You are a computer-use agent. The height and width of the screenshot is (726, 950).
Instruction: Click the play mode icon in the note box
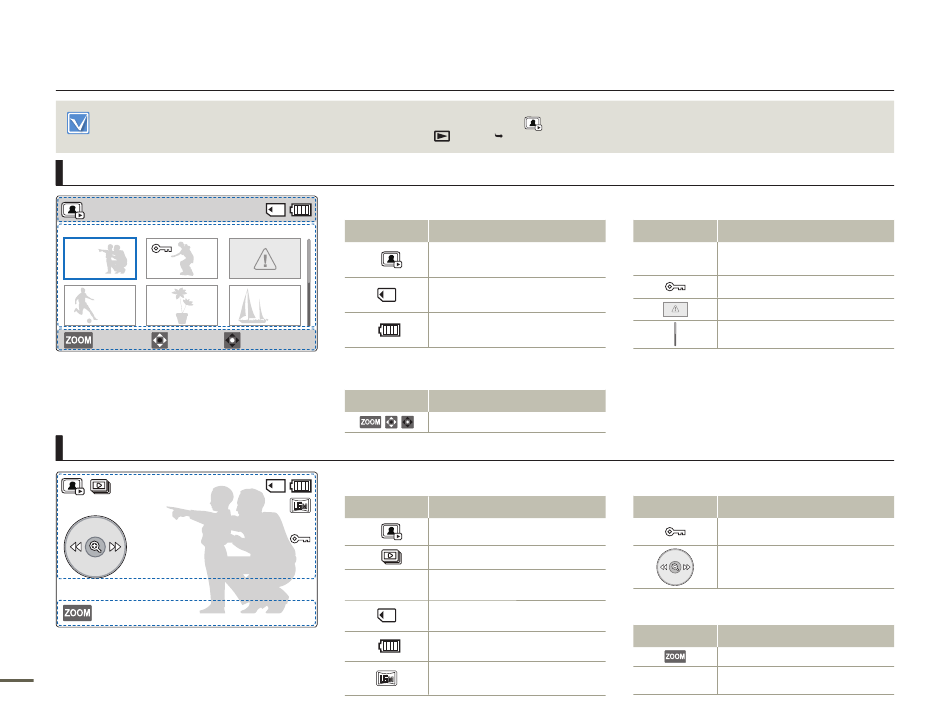[442, 136]
